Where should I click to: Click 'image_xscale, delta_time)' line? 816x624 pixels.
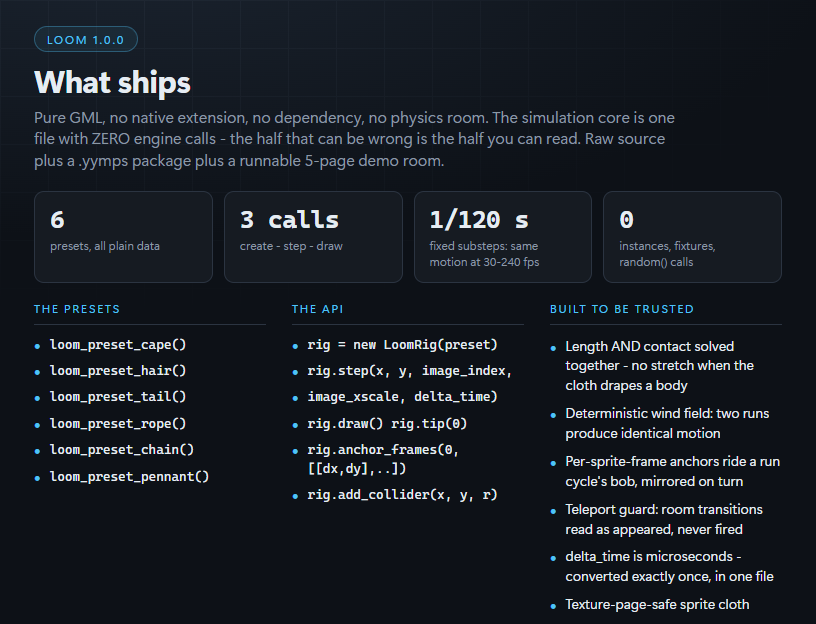point(402,397)
